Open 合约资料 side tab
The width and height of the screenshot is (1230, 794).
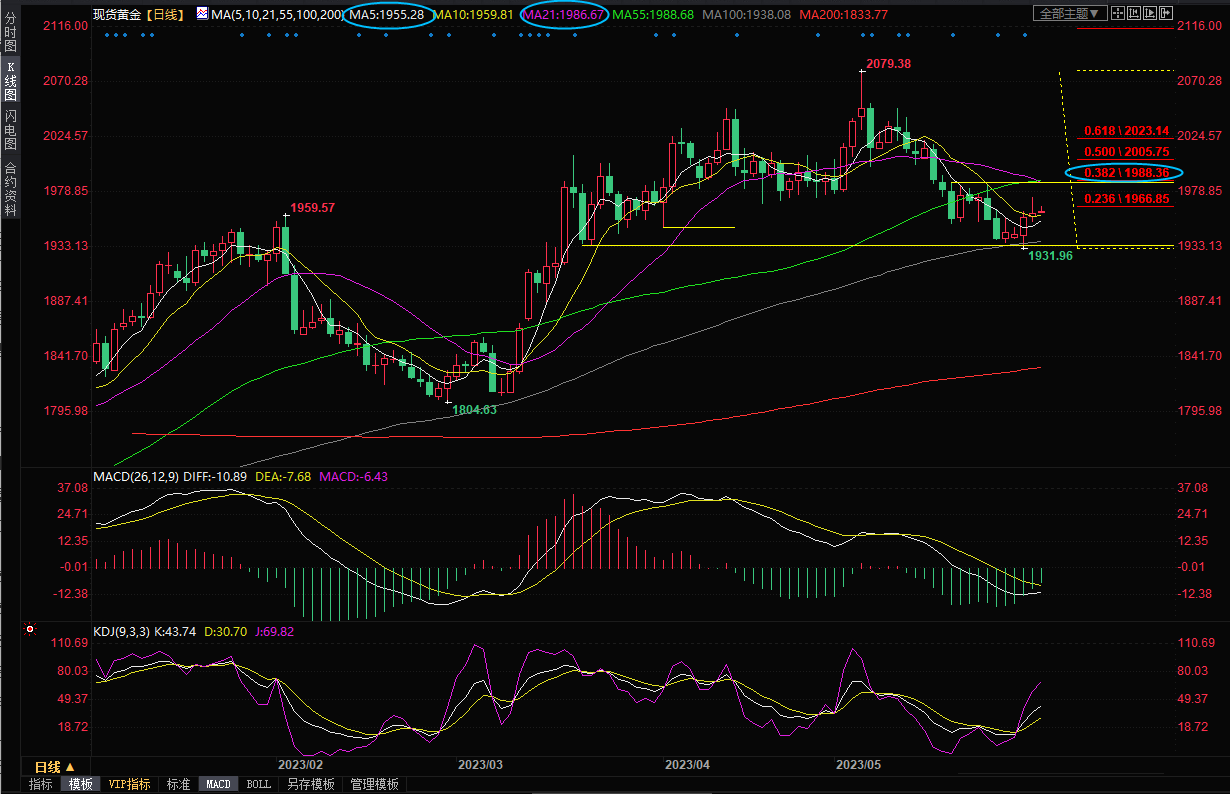(10, 189)
